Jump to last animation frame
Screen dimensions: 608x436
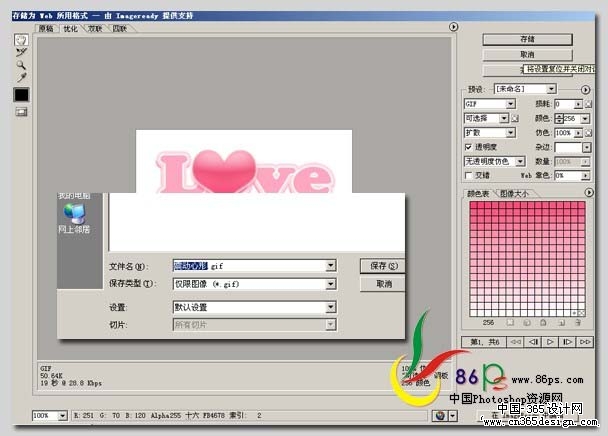pyautogui.click(x=585, y=342)
